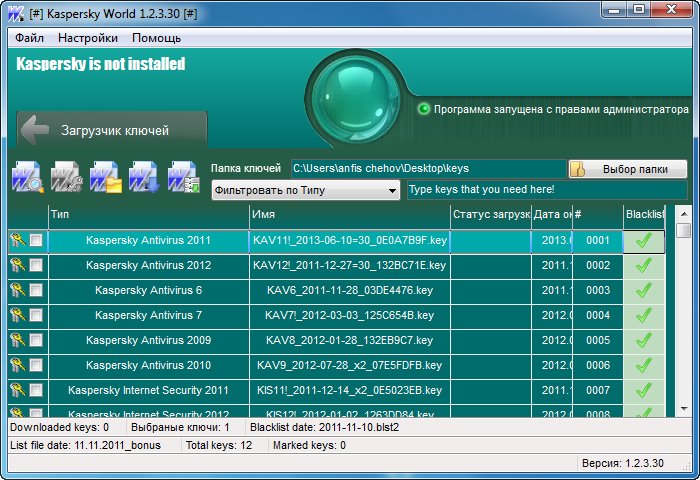Click the key icon on Kaspersky Internet Security 2011 row
The width and height of the screenshot is (700, 480).
pos(18,390)
